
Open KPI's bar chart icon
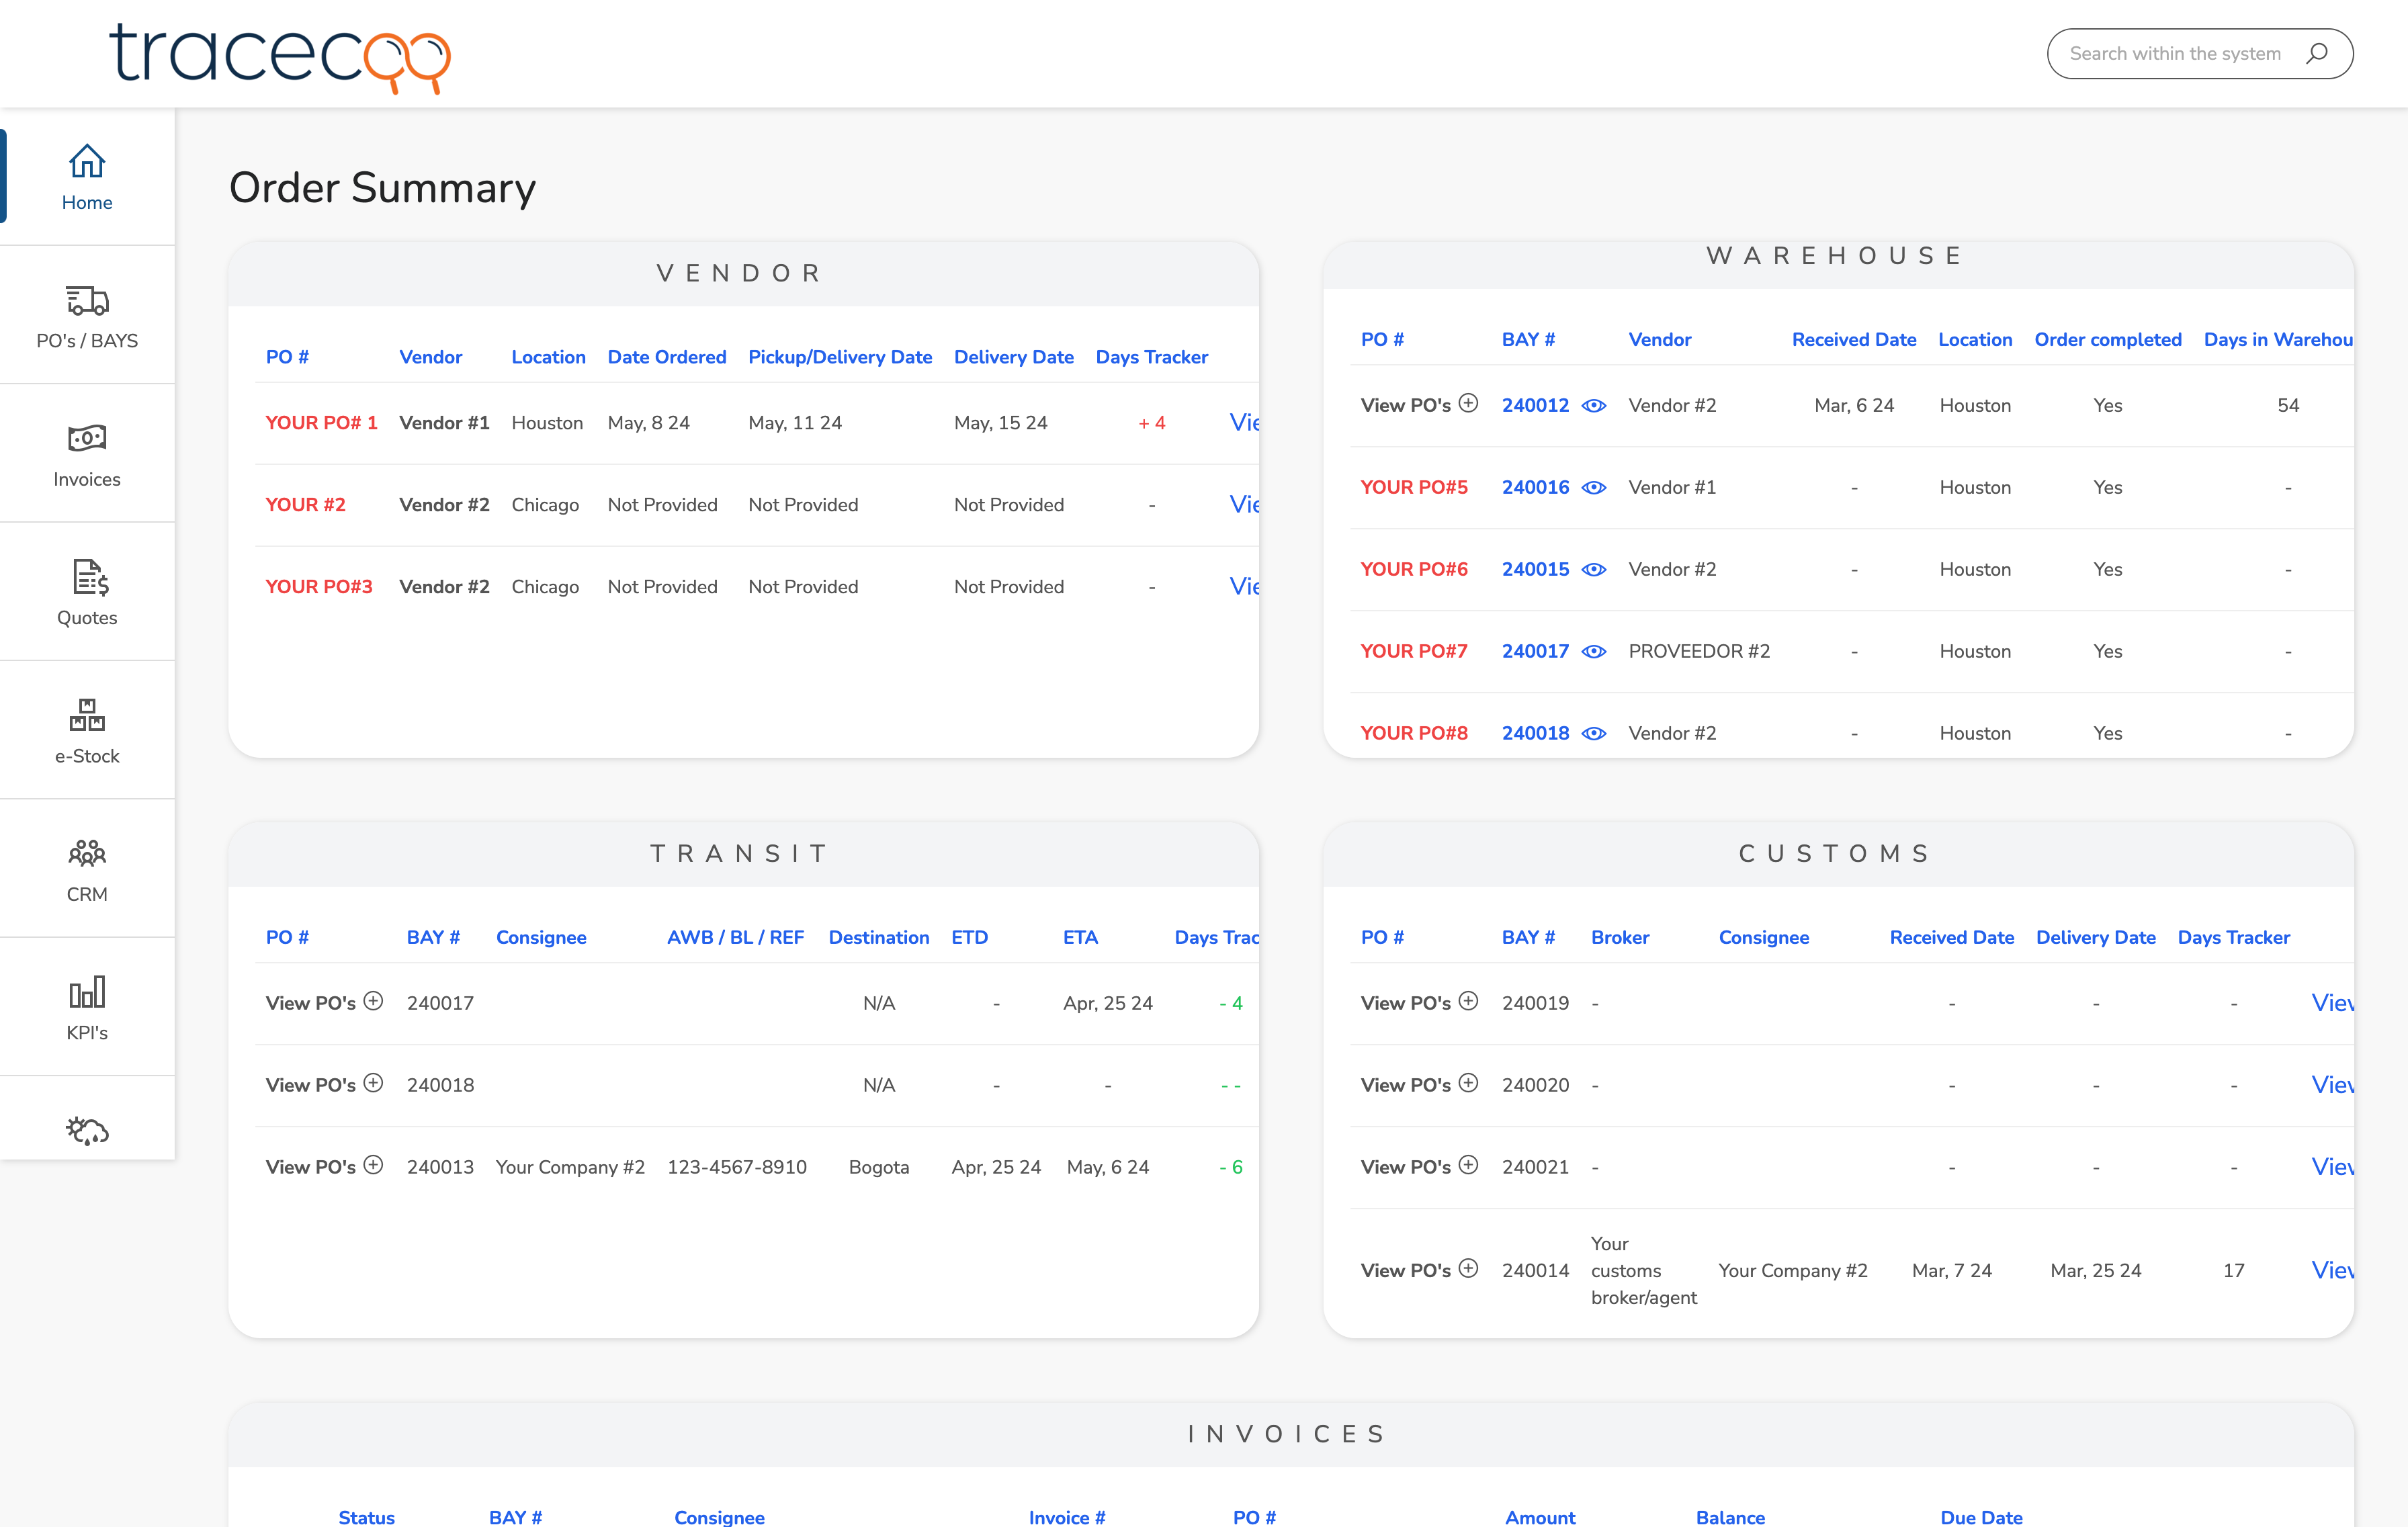click(x=87, y=992)
